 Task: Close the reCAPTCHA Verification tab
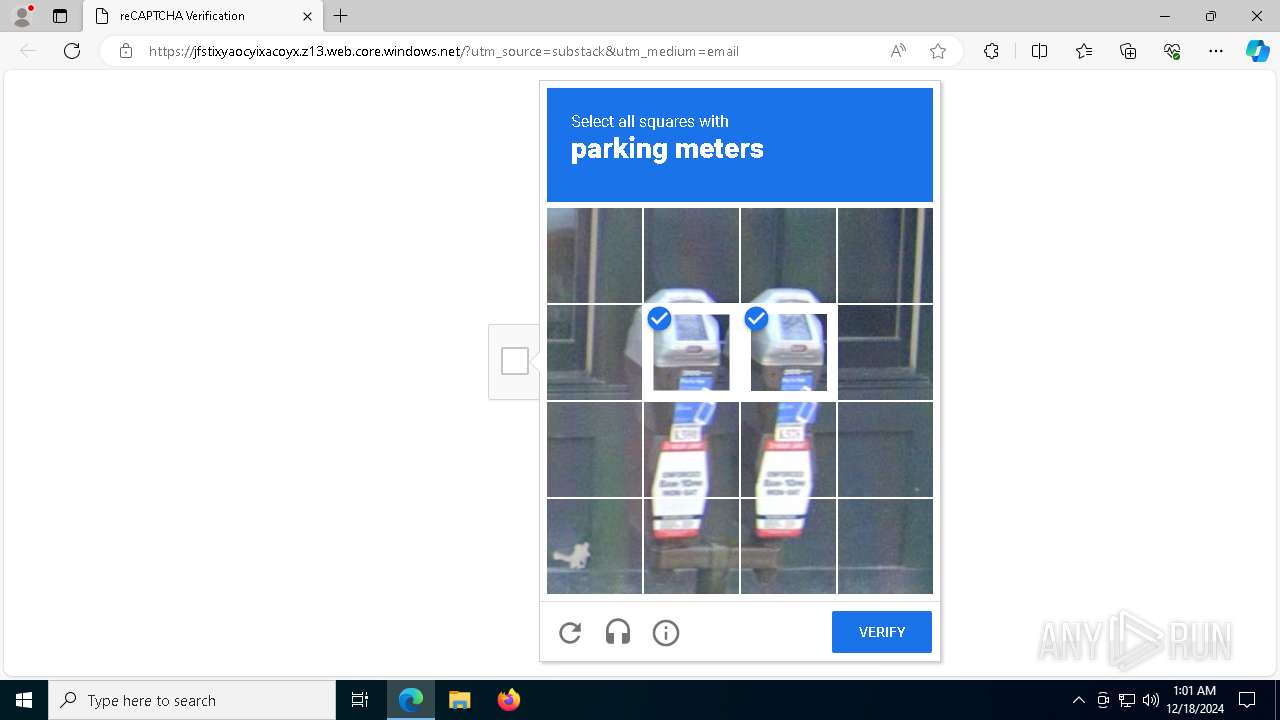tap(307, 16)
